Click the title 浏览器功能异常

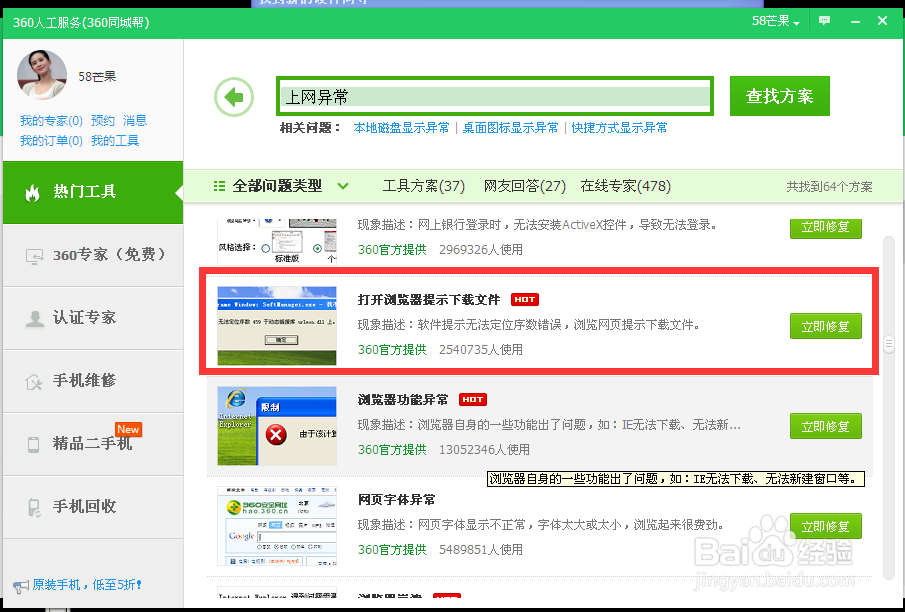coord(403,400)
